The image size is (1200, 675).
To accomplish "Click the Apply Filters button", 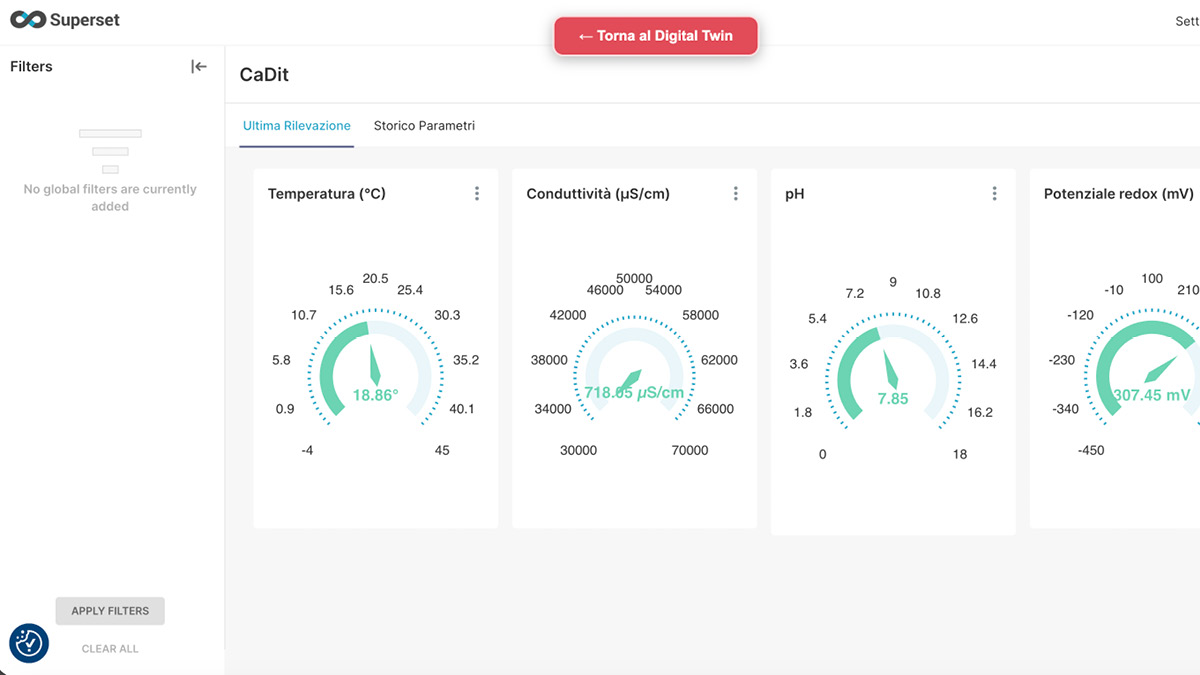I will [x=110, y=611].
